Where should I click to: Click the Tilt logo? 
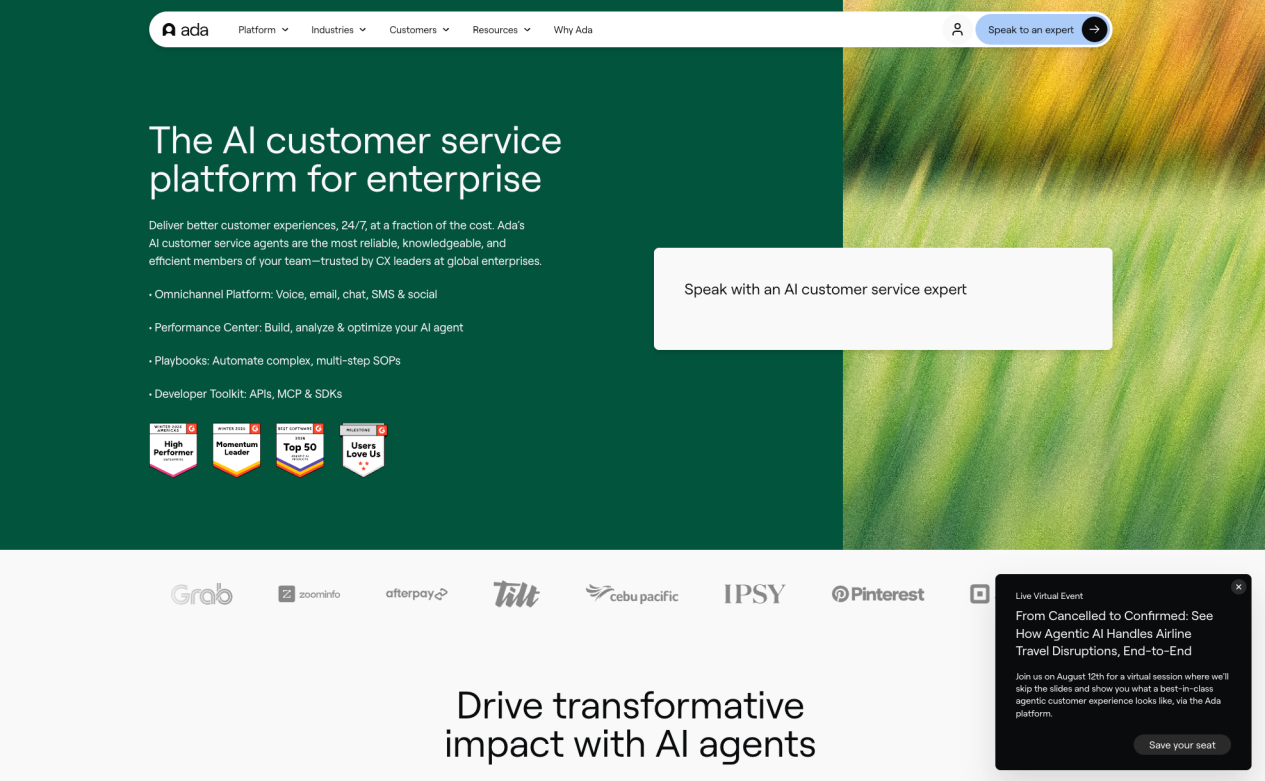click(x=516, y=594)
